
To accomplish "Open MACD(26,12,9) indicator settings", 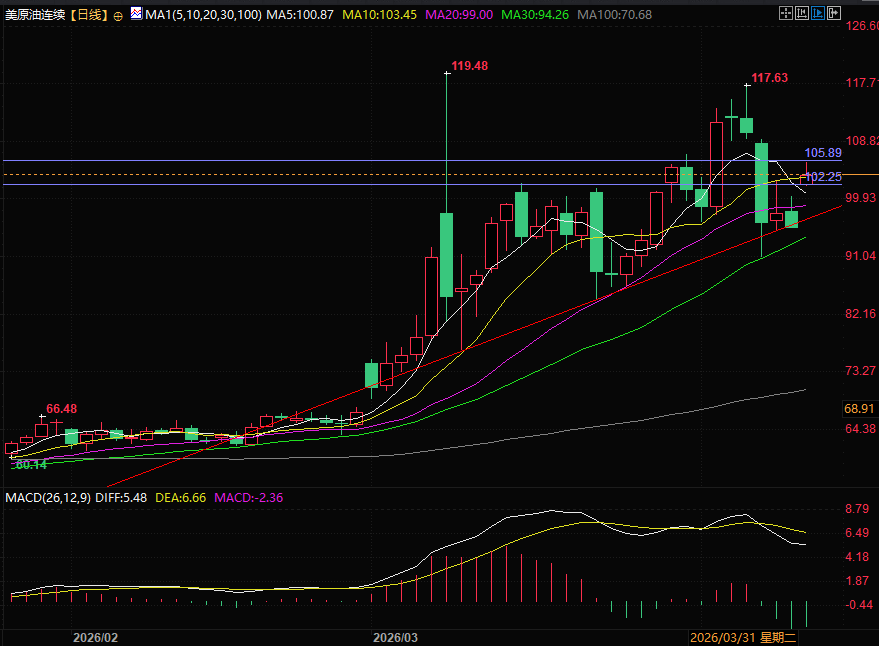I will point(48,498).
